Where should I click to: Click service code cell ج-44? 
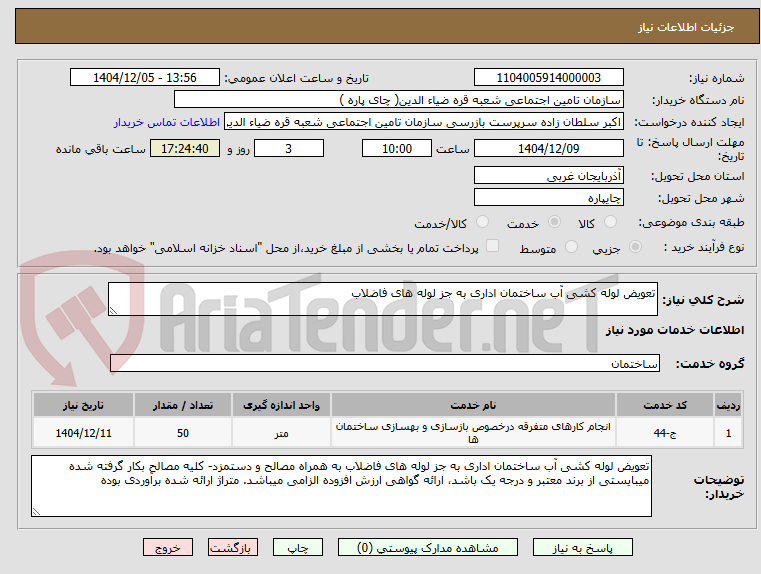[x=665, y=433]
